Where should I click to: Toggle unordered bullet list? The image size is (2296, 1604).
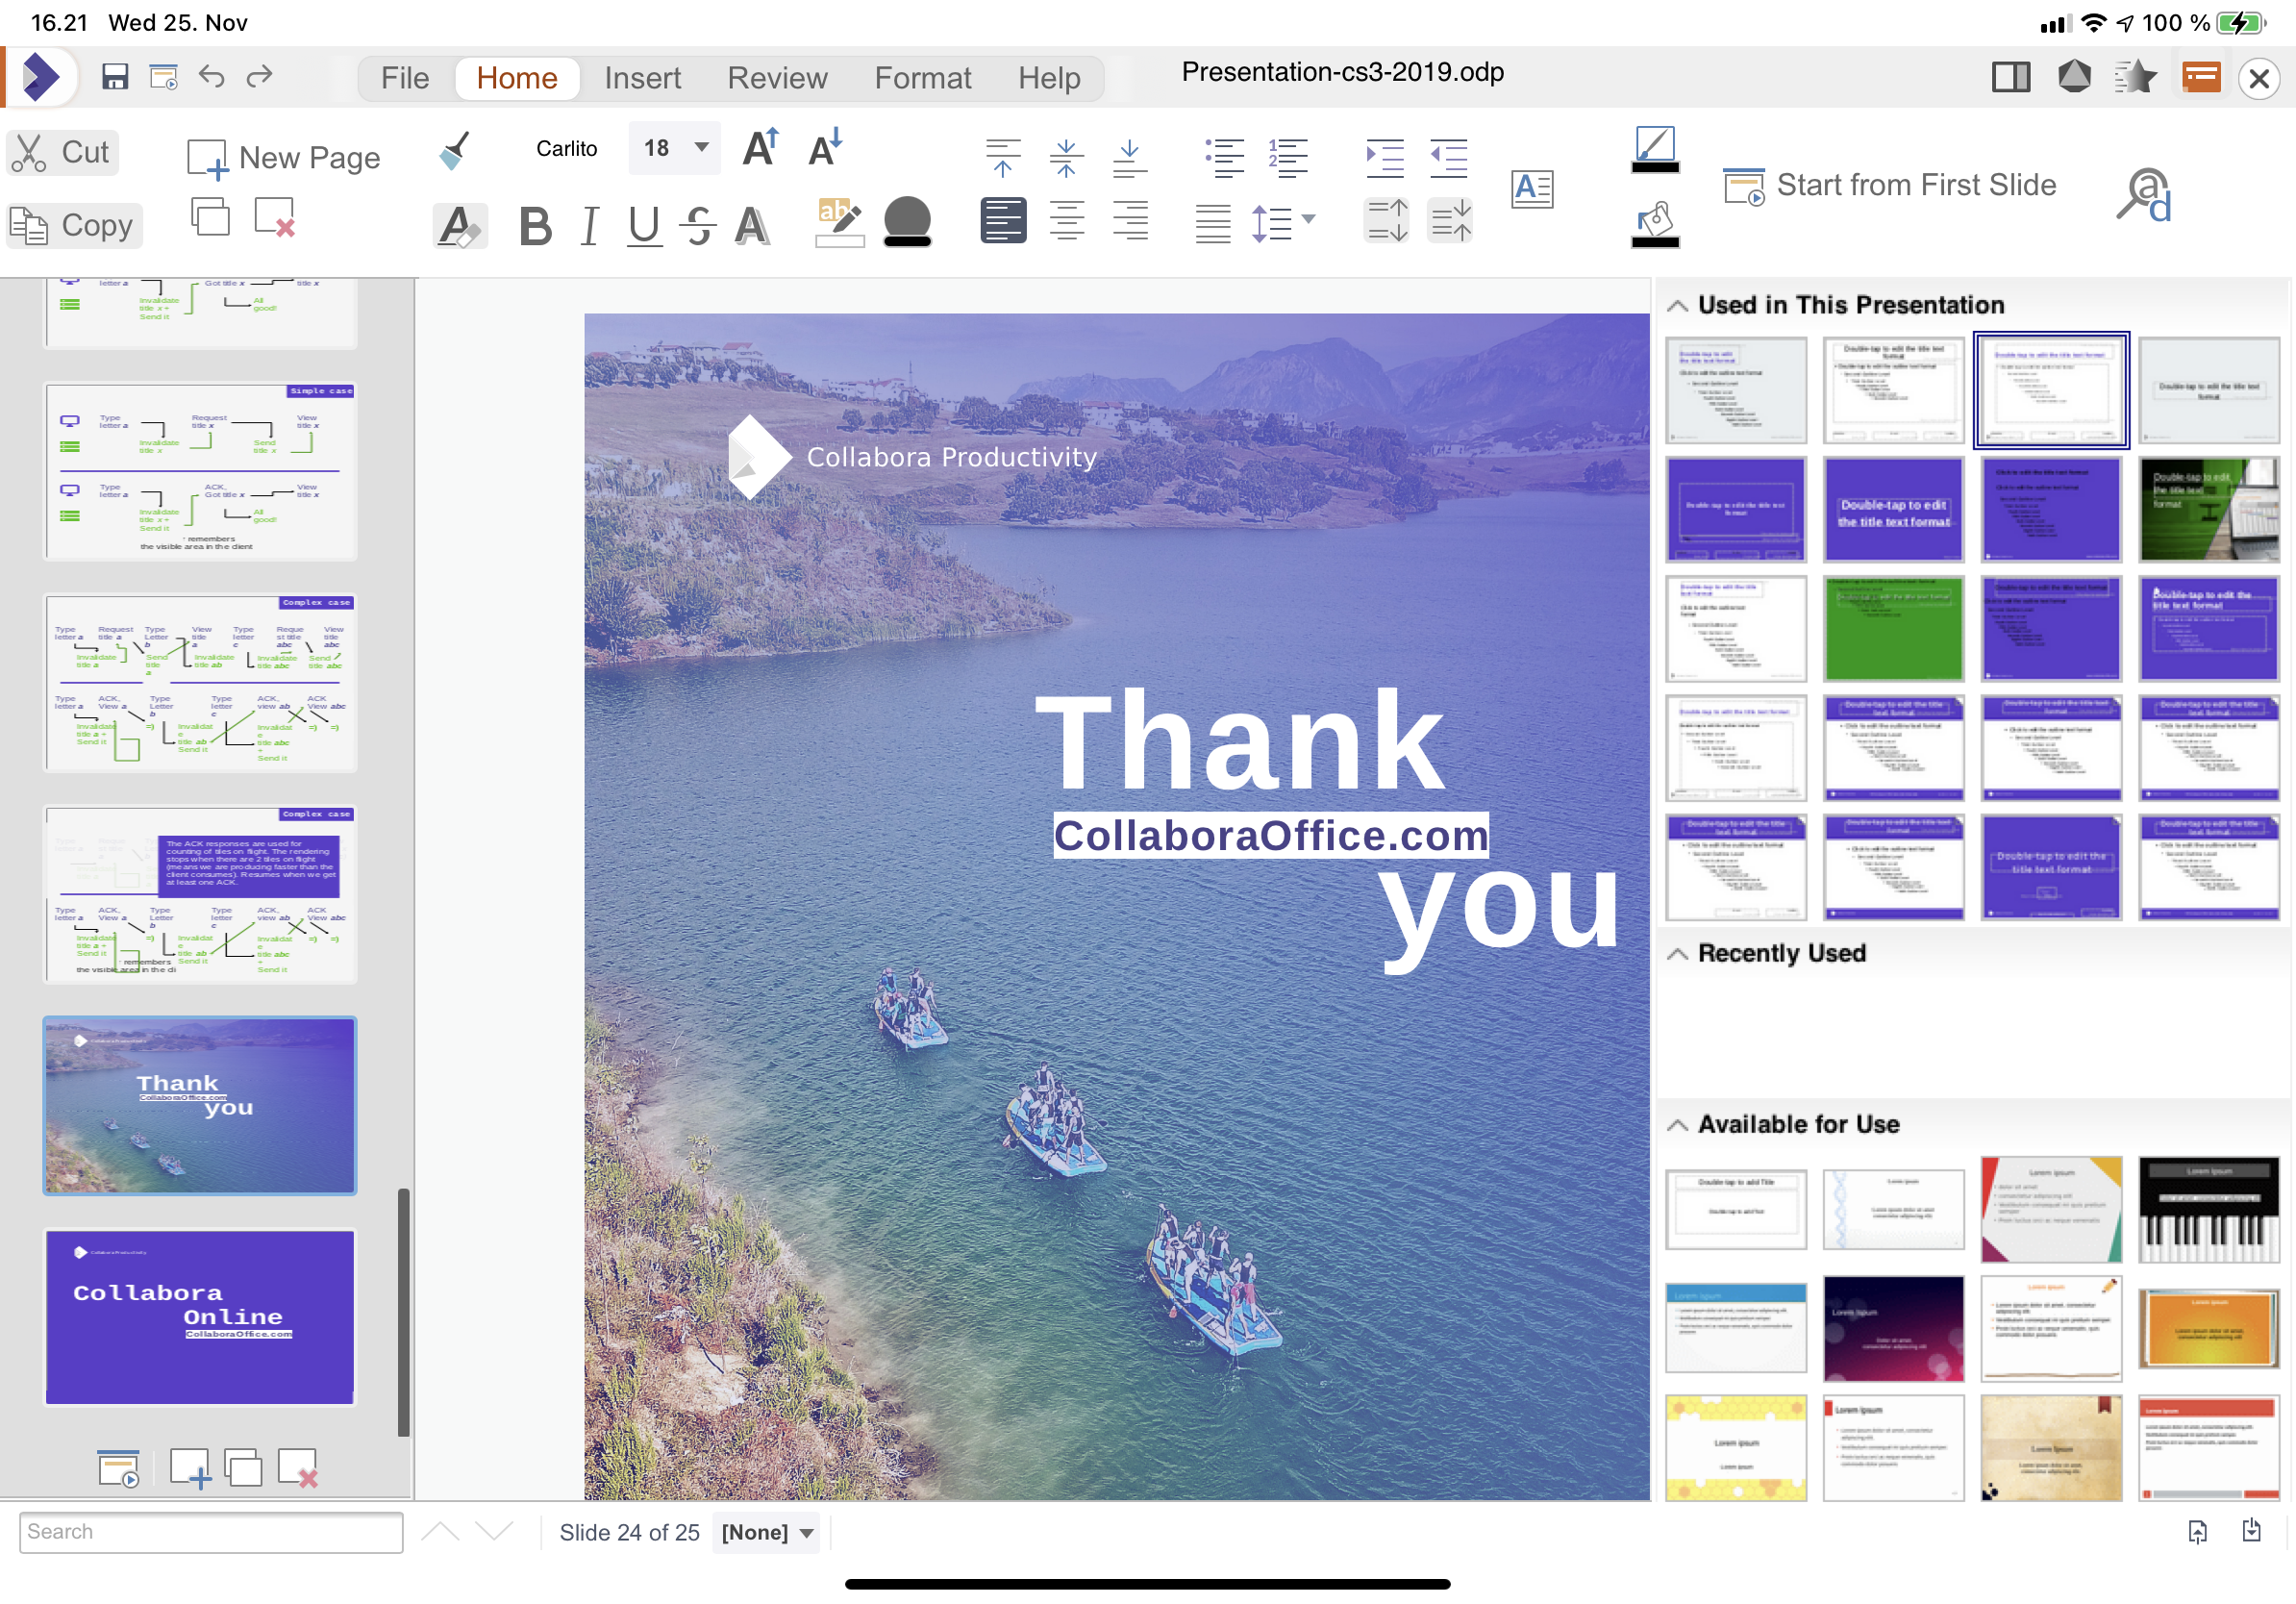pyautogui.click(x=1225, y=158)
